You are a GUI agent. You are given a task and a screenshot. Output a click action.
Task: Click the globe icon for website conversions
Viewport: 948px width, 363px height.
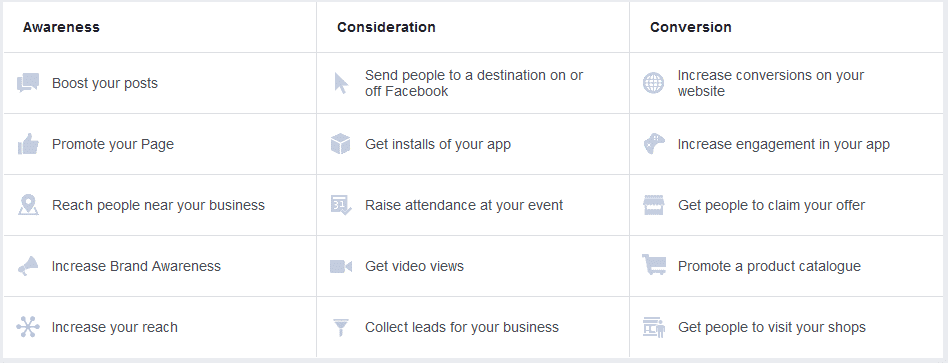tap(654, 83)
